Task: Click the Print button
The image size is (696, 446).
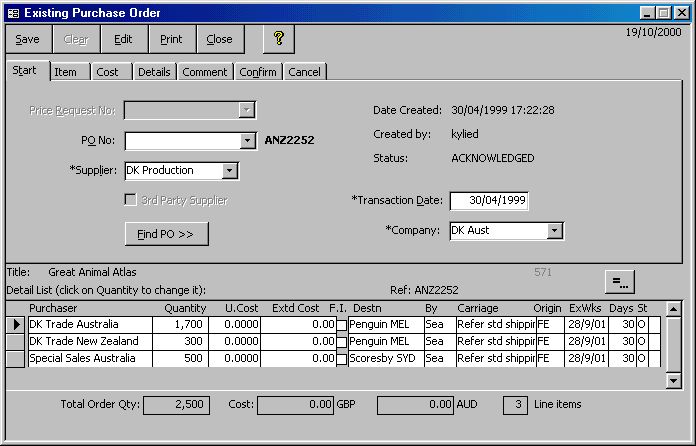Action: click(x=171, y=39)
